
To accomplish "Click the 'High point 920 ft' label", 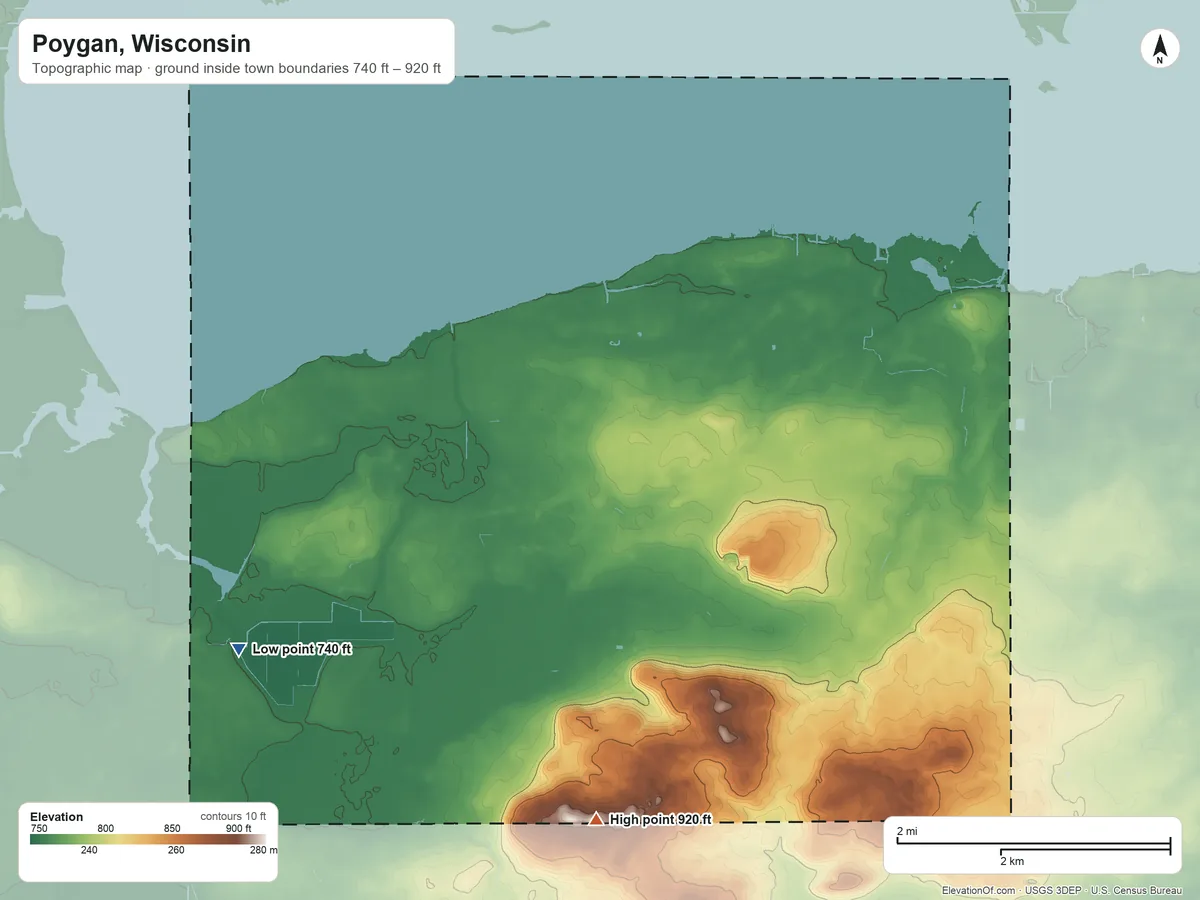I will coord(661,820).
